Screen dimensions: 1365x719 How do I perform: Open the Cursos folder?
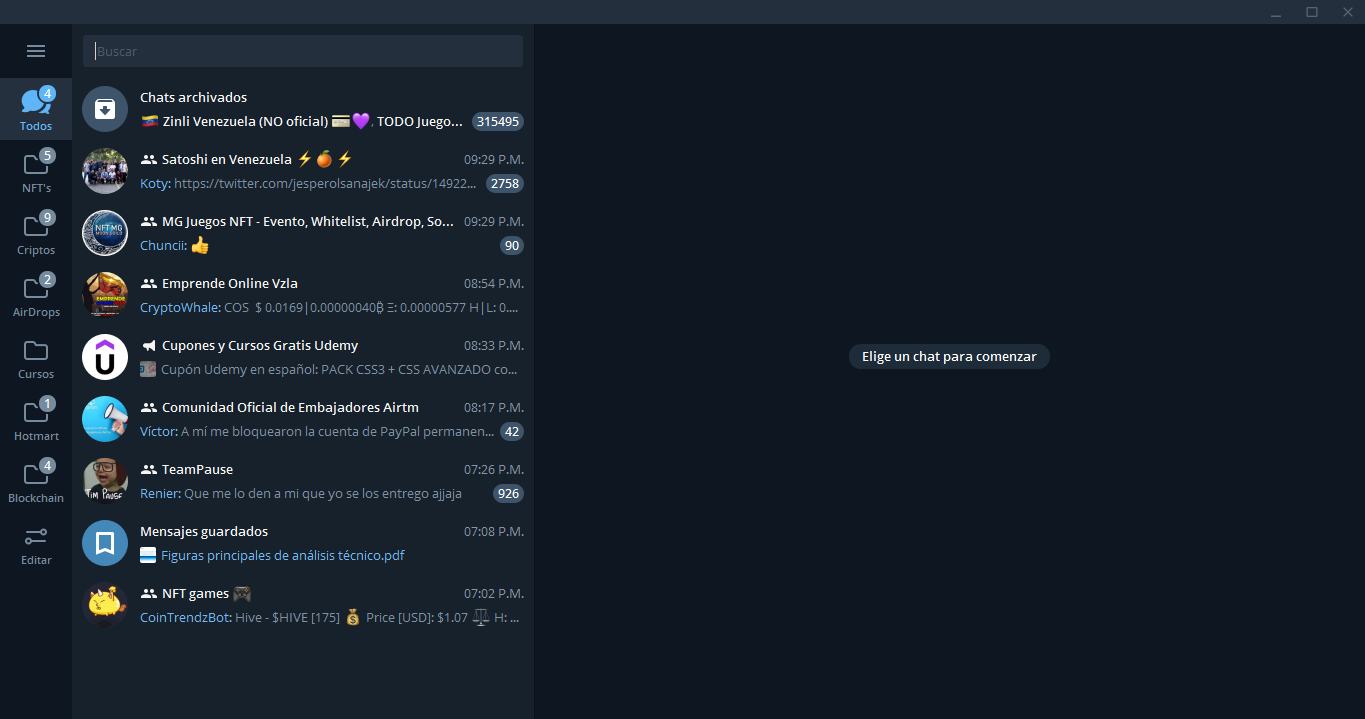(x=36, y=357)
